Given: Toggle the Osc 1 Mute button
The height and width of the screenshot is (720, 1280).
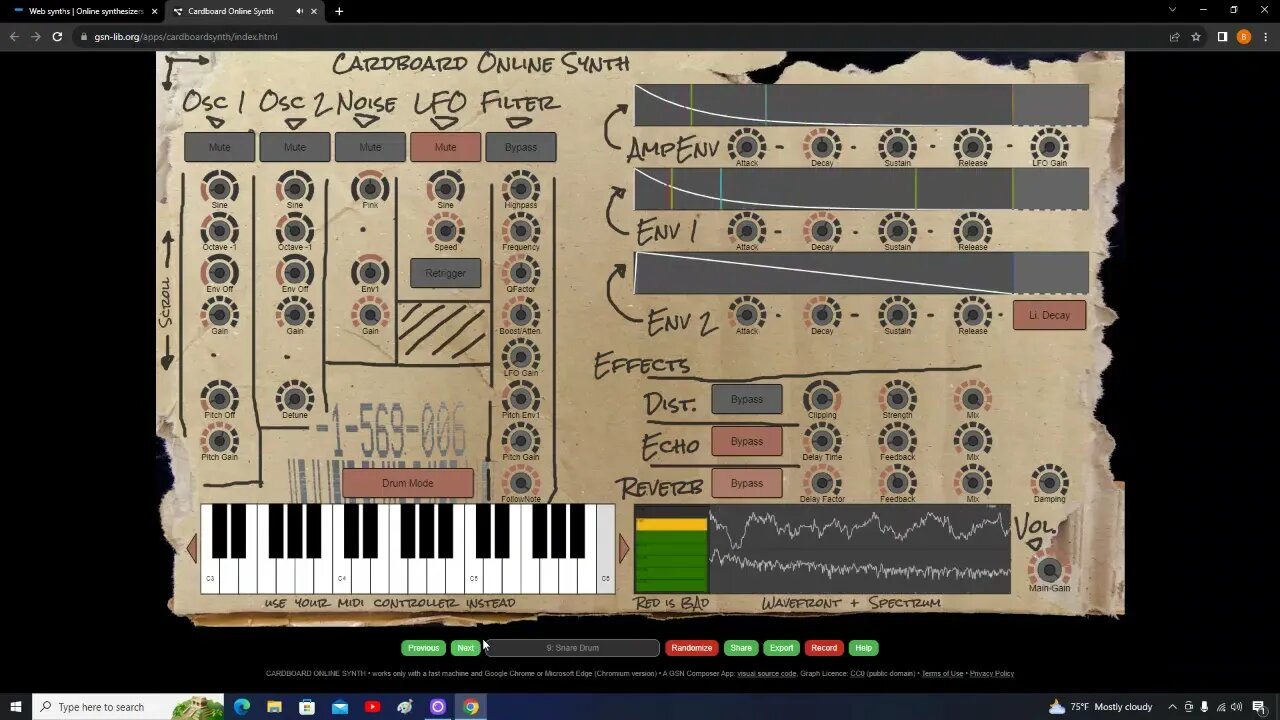Looking at the screenshot, I should click(x=219, y=147).
